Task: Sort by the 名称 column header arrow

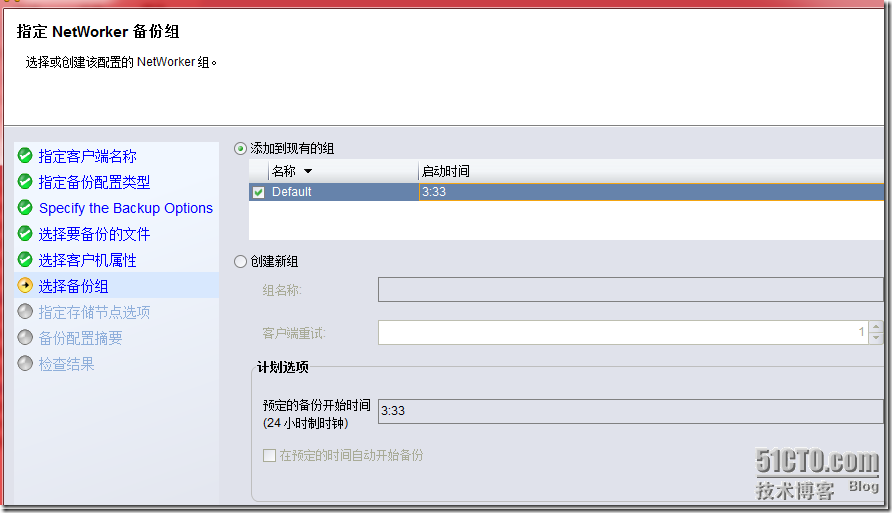Action: tap(308, 171)
